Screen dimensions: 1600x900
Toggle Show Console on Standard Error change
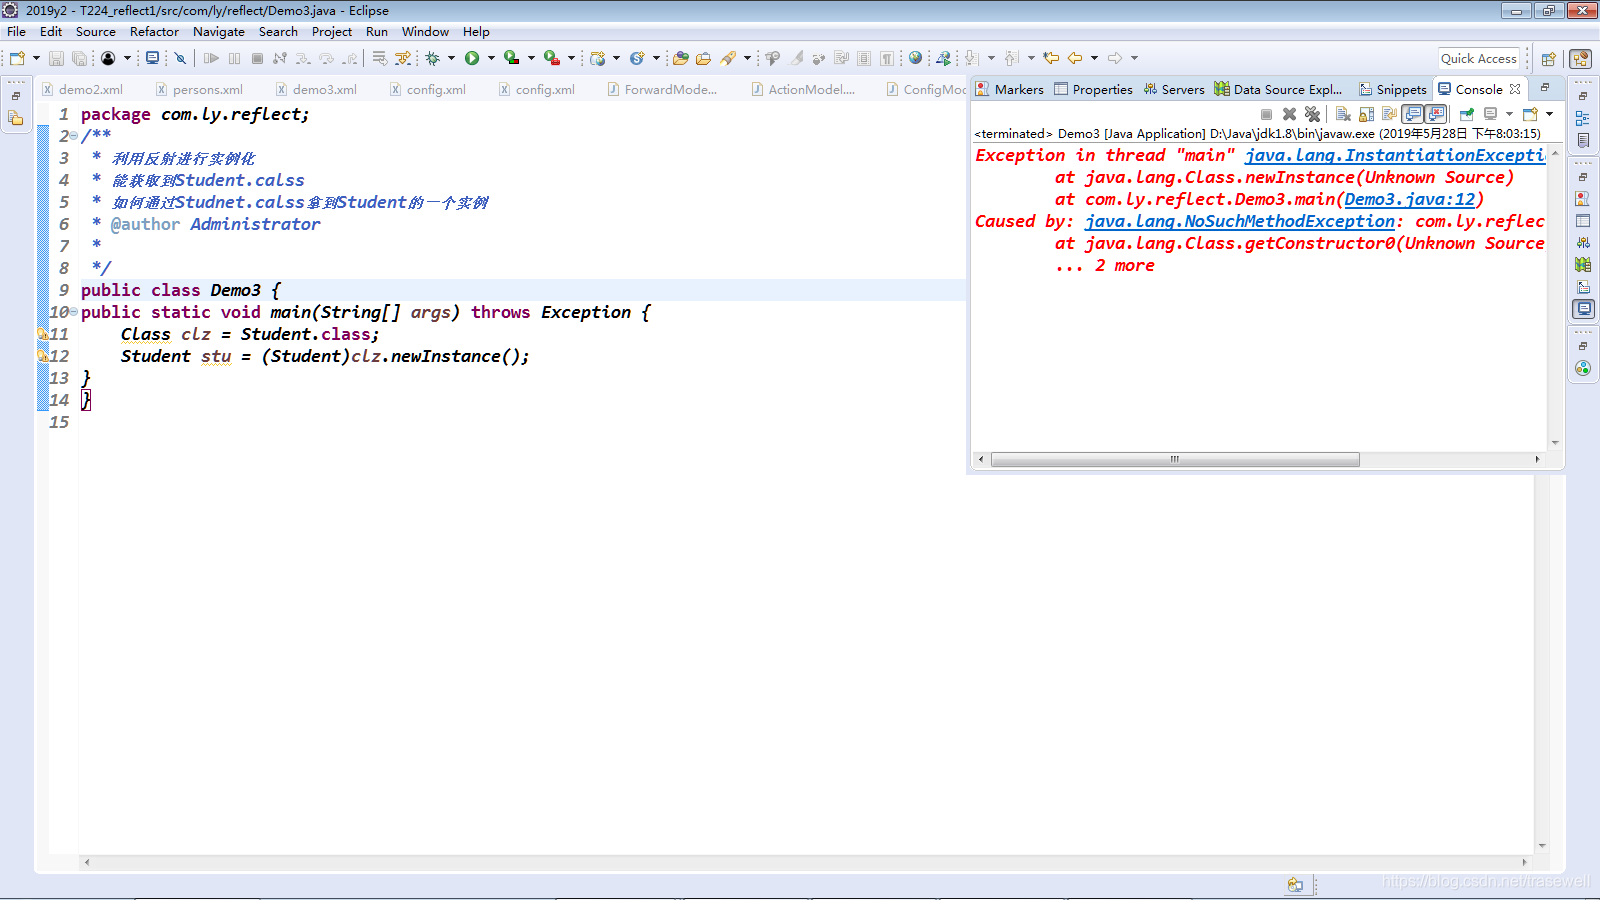point(1436,114)
